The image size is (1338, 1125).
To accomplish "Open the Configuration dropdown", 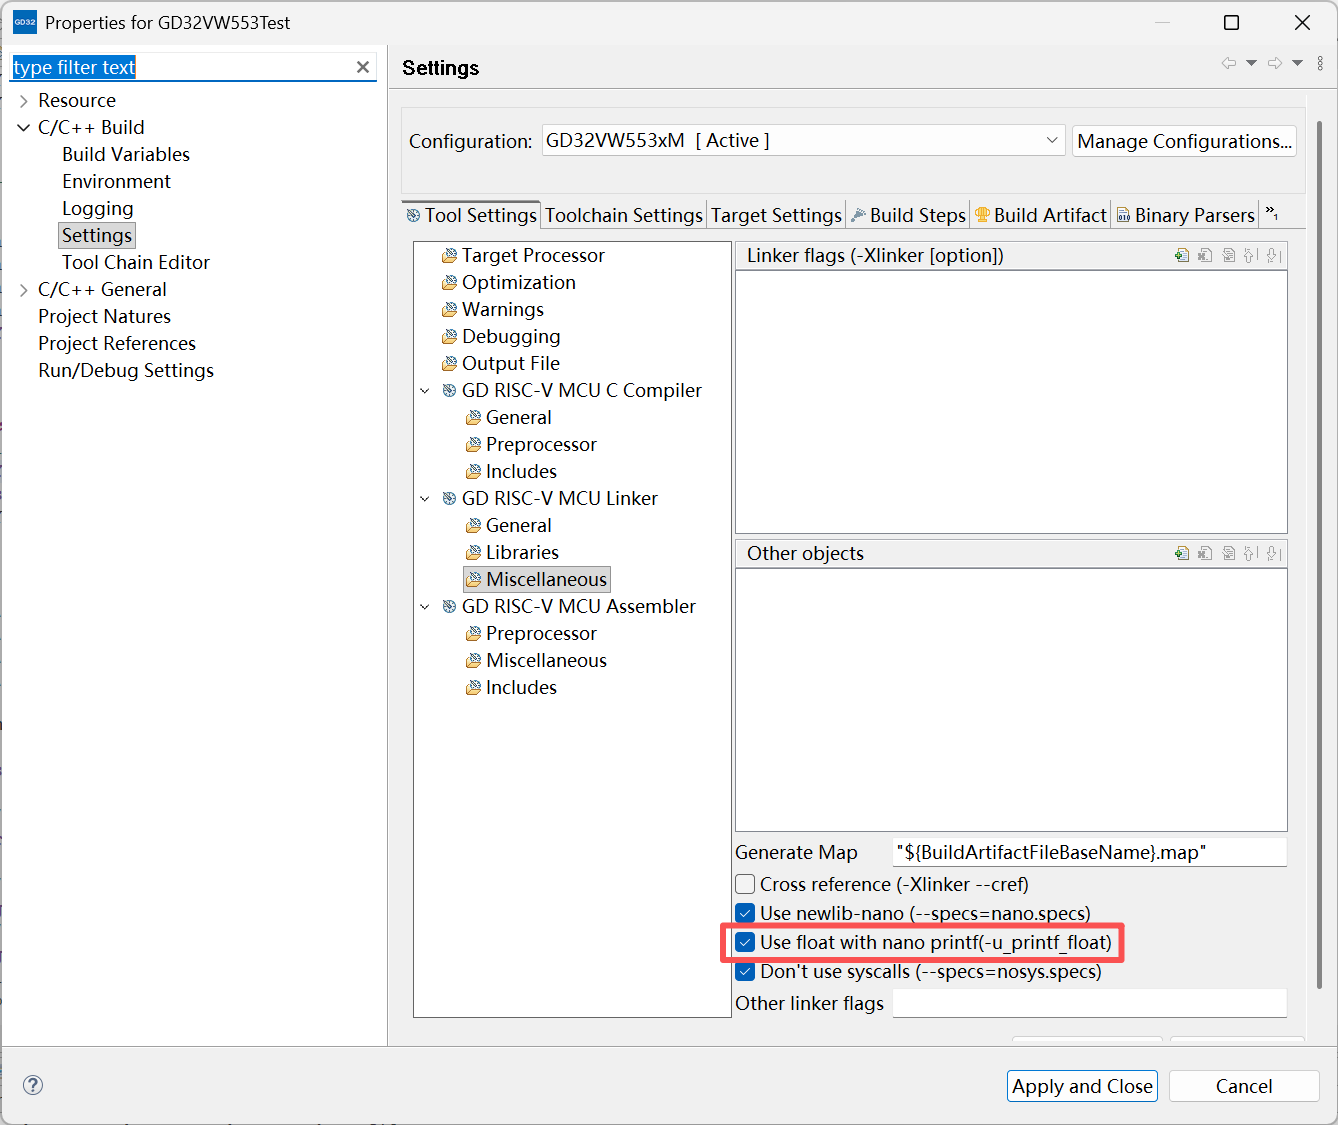I will tap(803, 140).
